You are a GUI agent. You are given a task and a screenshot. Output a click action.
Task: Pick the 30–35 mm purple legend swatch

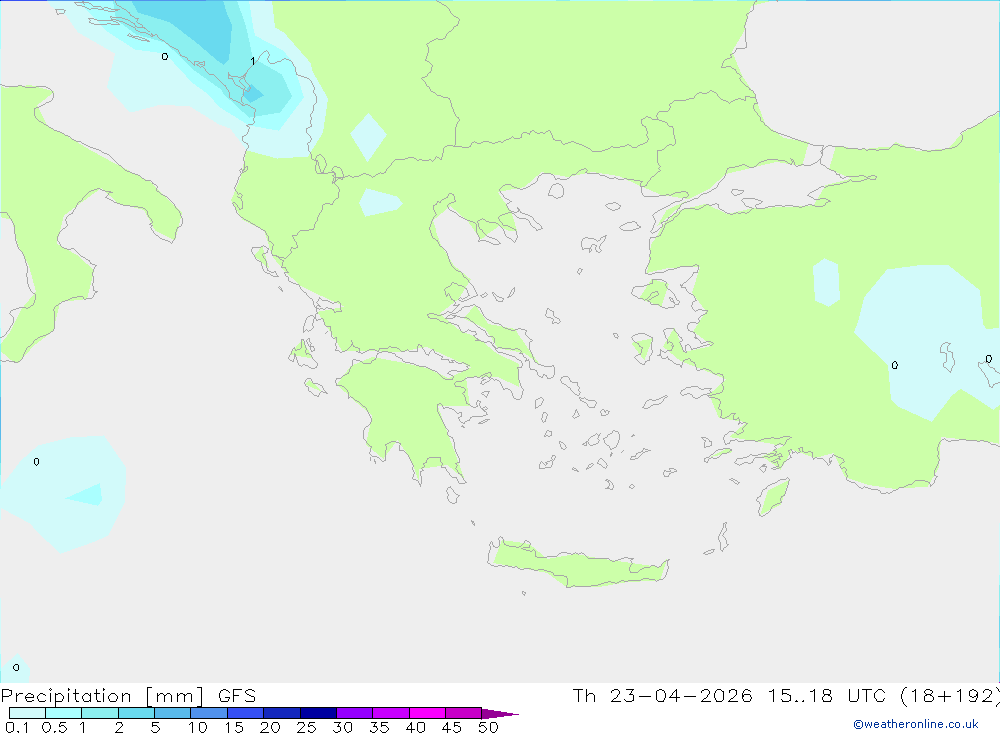click(354, 713)
